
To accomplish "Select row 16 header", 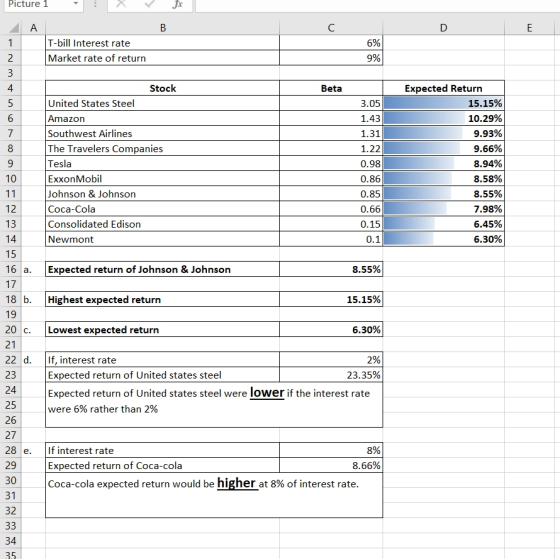I will tap(11, 269).
